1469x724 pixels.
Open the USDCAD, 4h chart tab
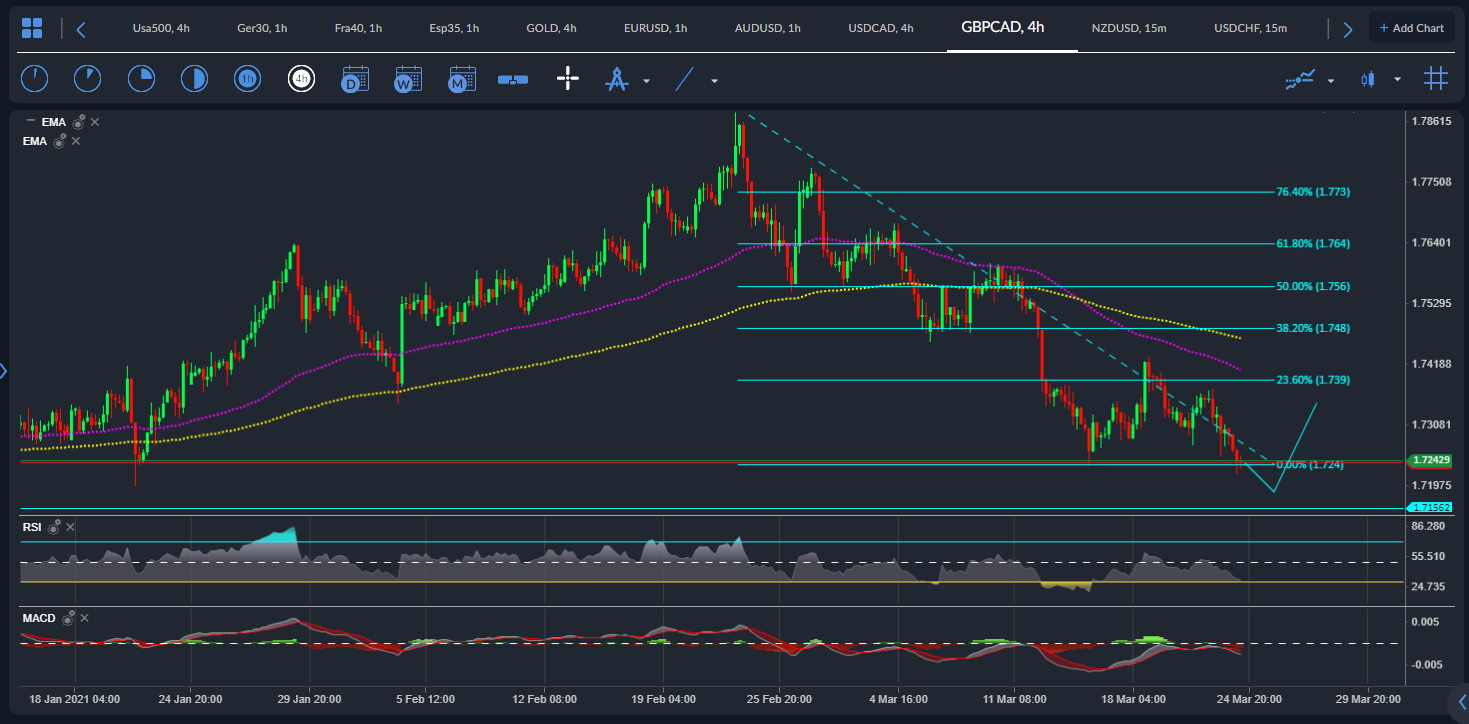point(880,28)
